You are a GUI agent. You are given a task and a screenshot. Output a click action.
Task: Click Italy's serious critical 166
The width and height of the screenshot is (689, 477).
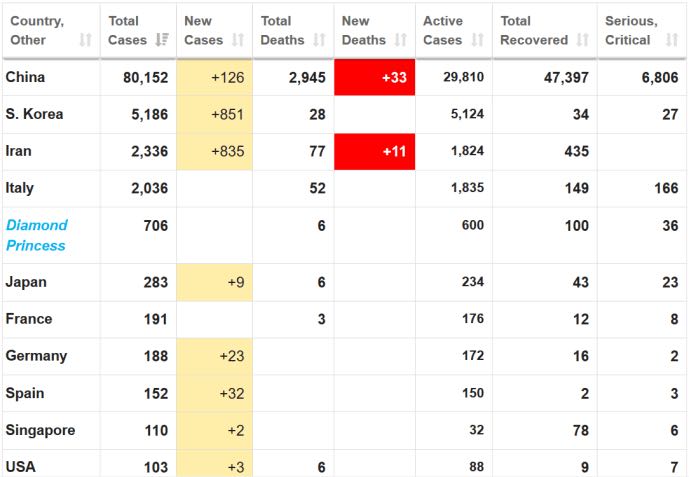666,188
